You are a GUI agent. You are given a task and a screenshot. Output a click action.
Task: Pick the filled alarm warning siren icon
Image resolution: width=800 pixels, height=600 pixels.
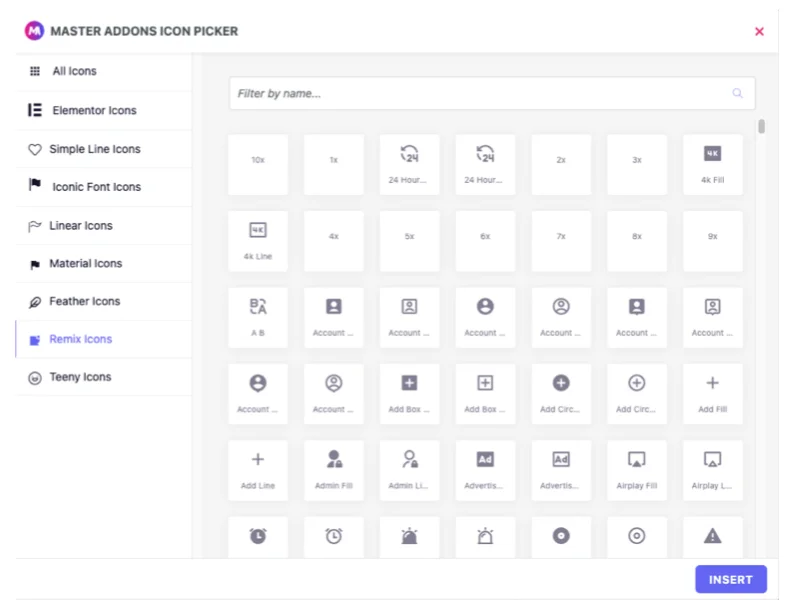pos(409,537)
